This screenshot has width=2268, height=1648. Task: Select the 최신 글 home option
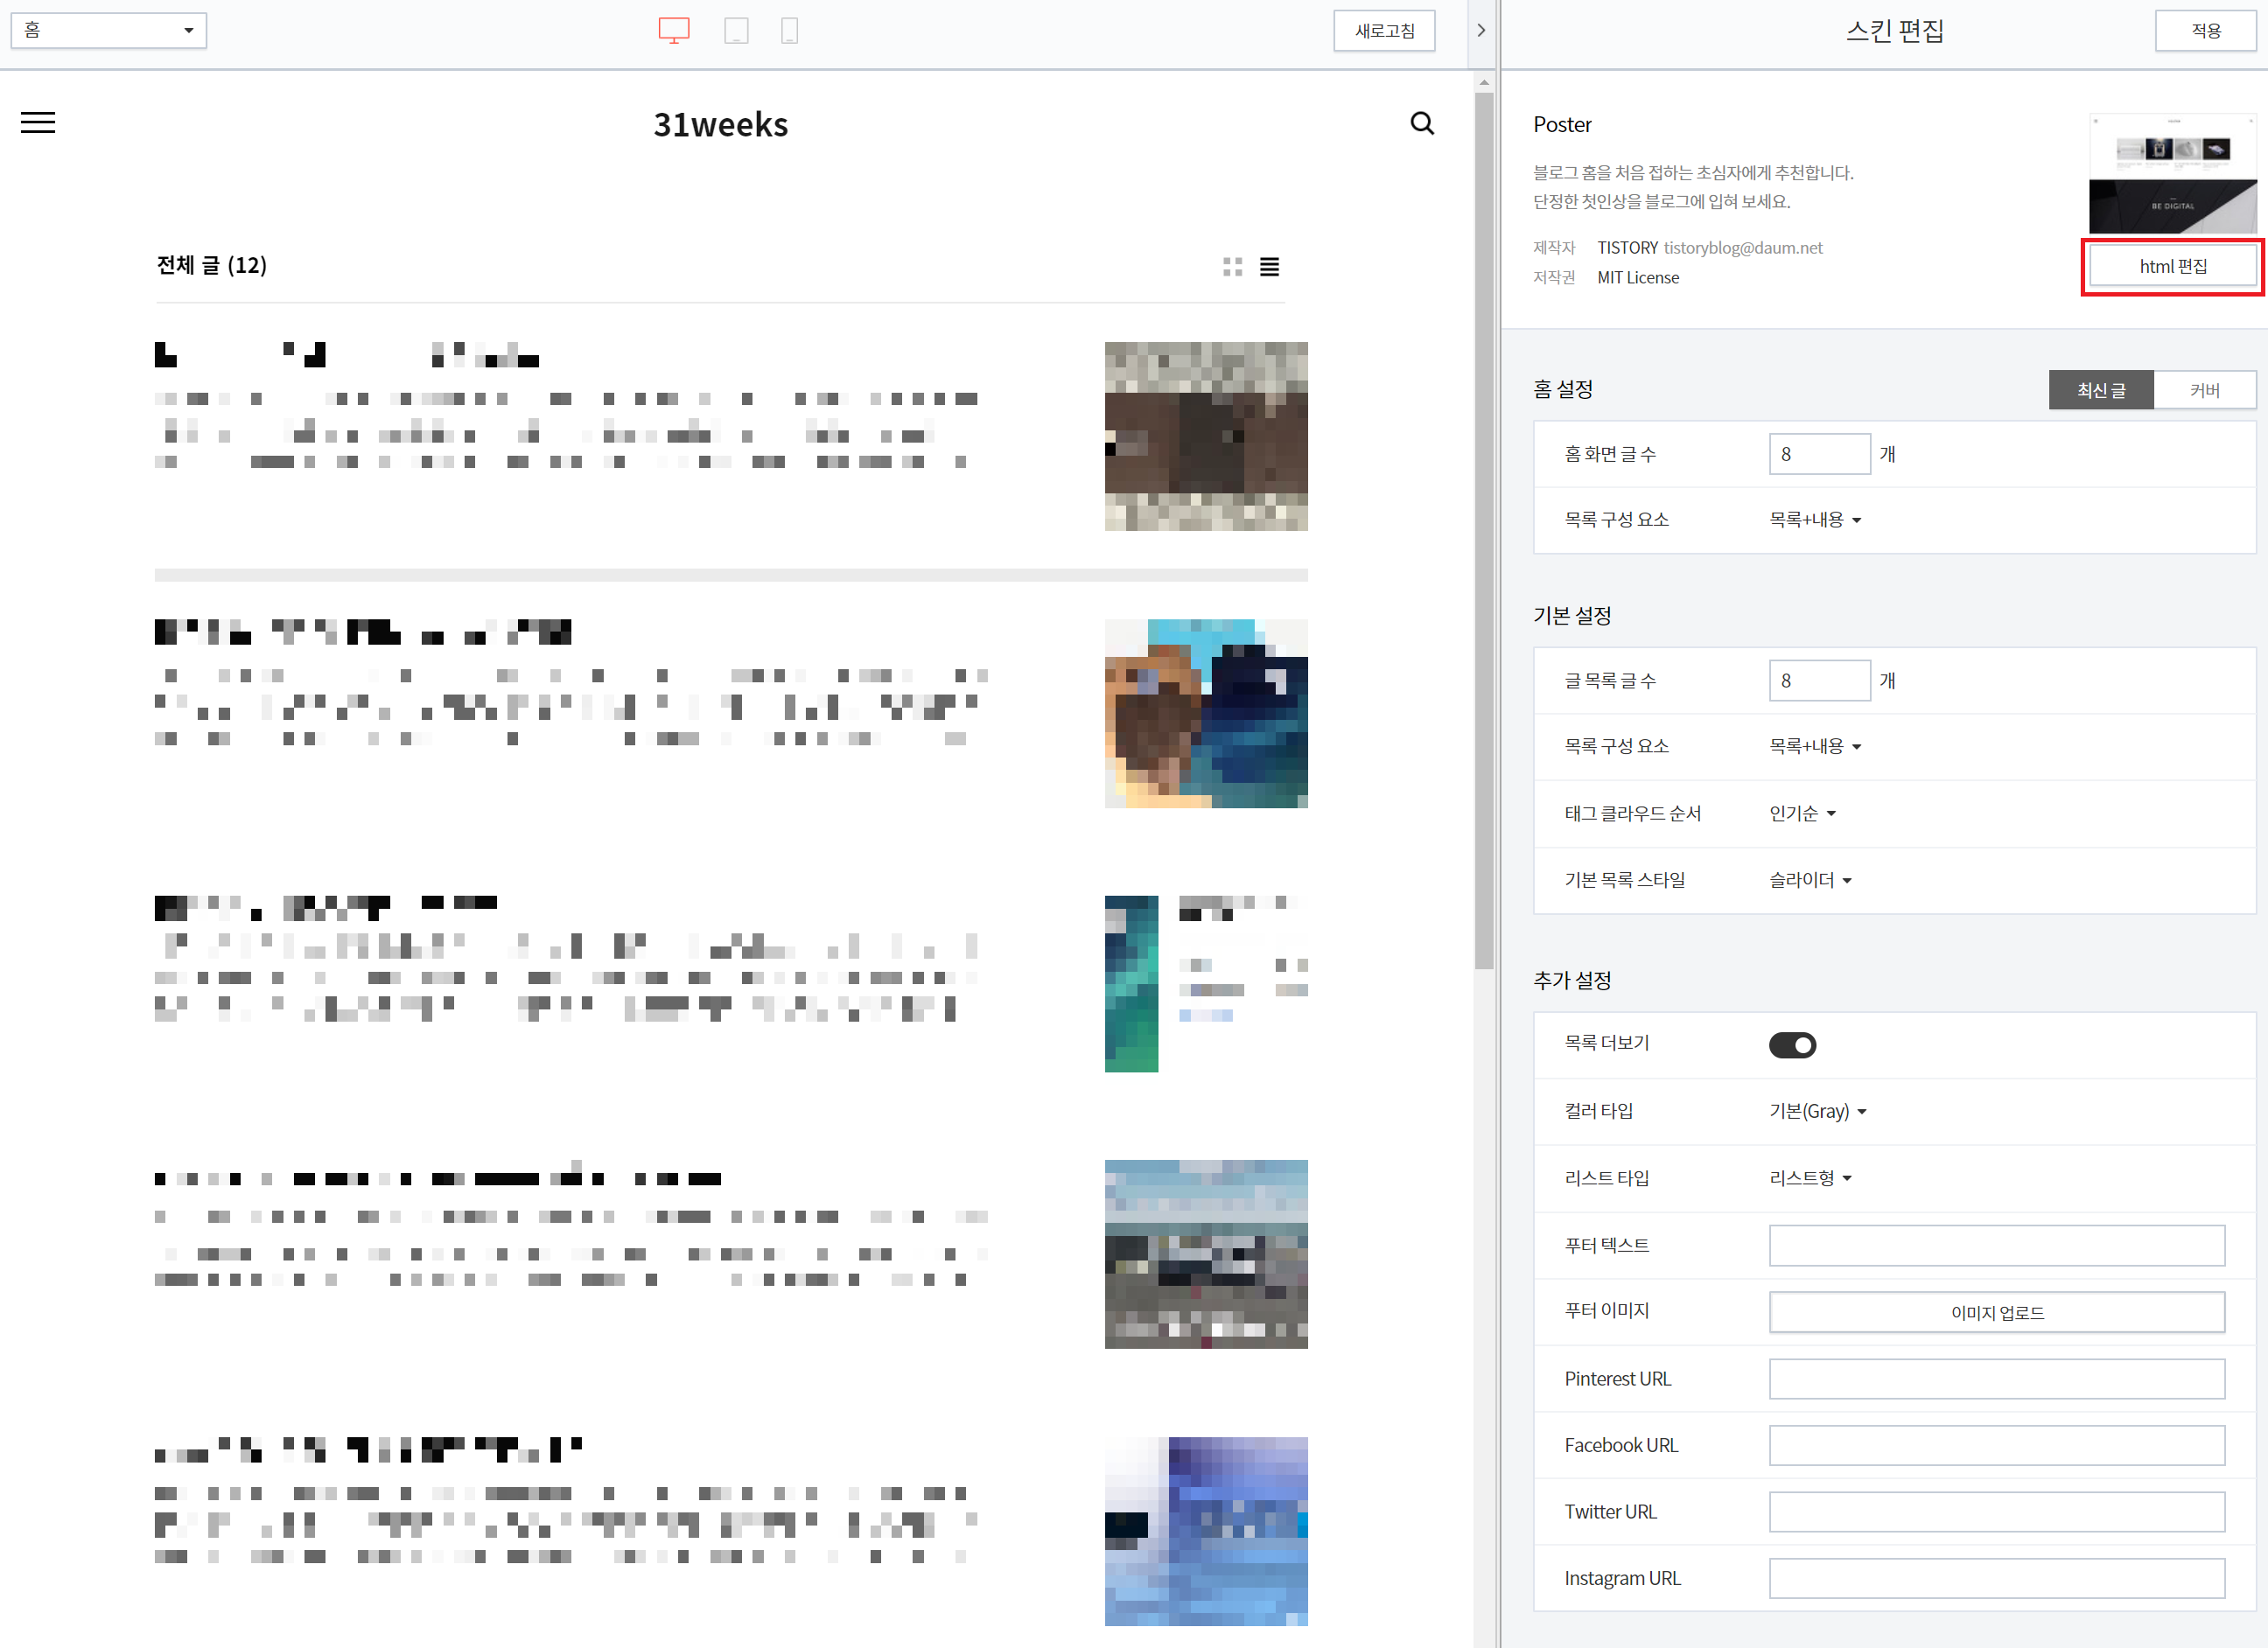pyautogui.click(x=2100, y=390)
